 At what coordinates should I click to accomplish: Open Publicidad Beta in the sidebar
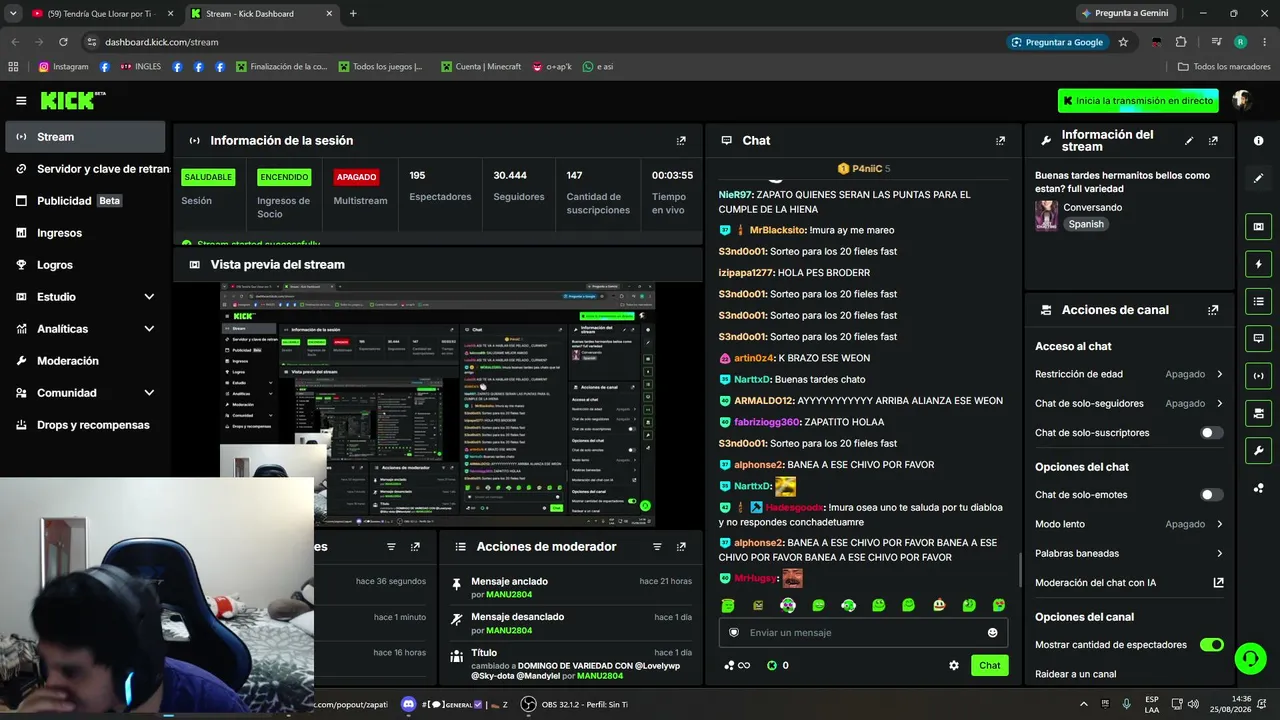(x=85, y=201)
